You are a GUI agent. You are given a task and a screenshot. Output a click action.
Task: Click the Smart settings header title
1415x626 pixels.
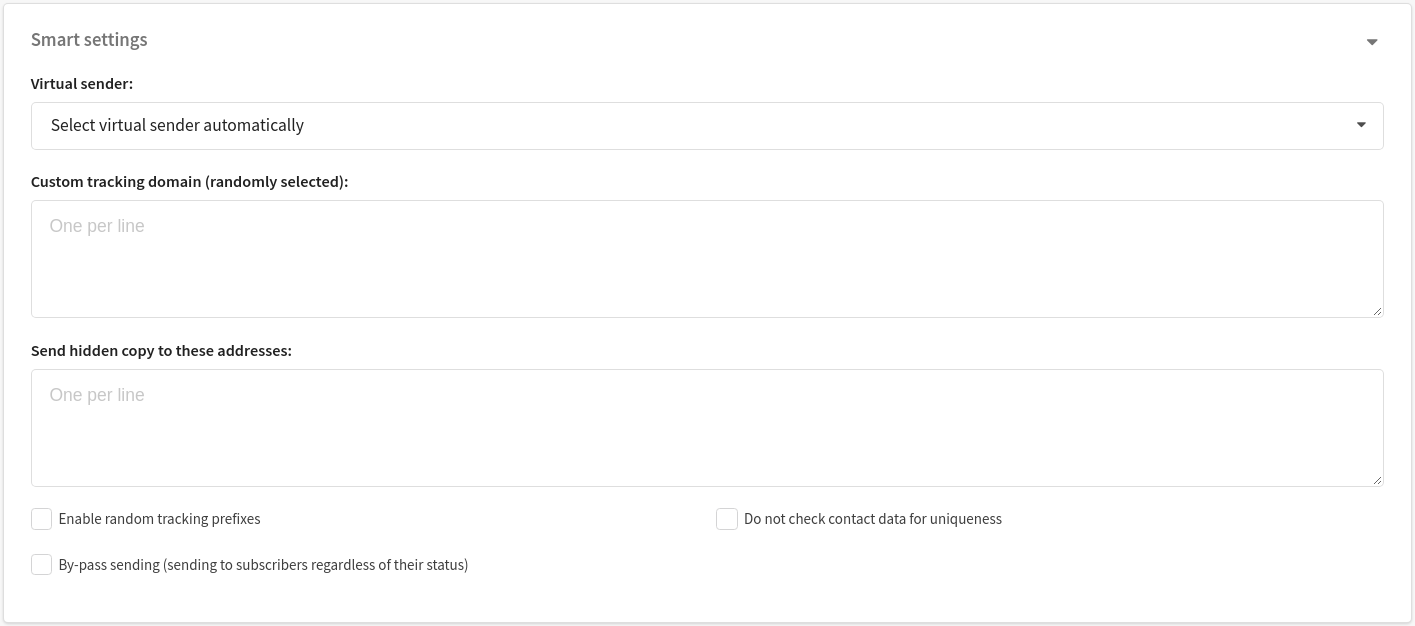pyautogui.click(x=89, y=40)
